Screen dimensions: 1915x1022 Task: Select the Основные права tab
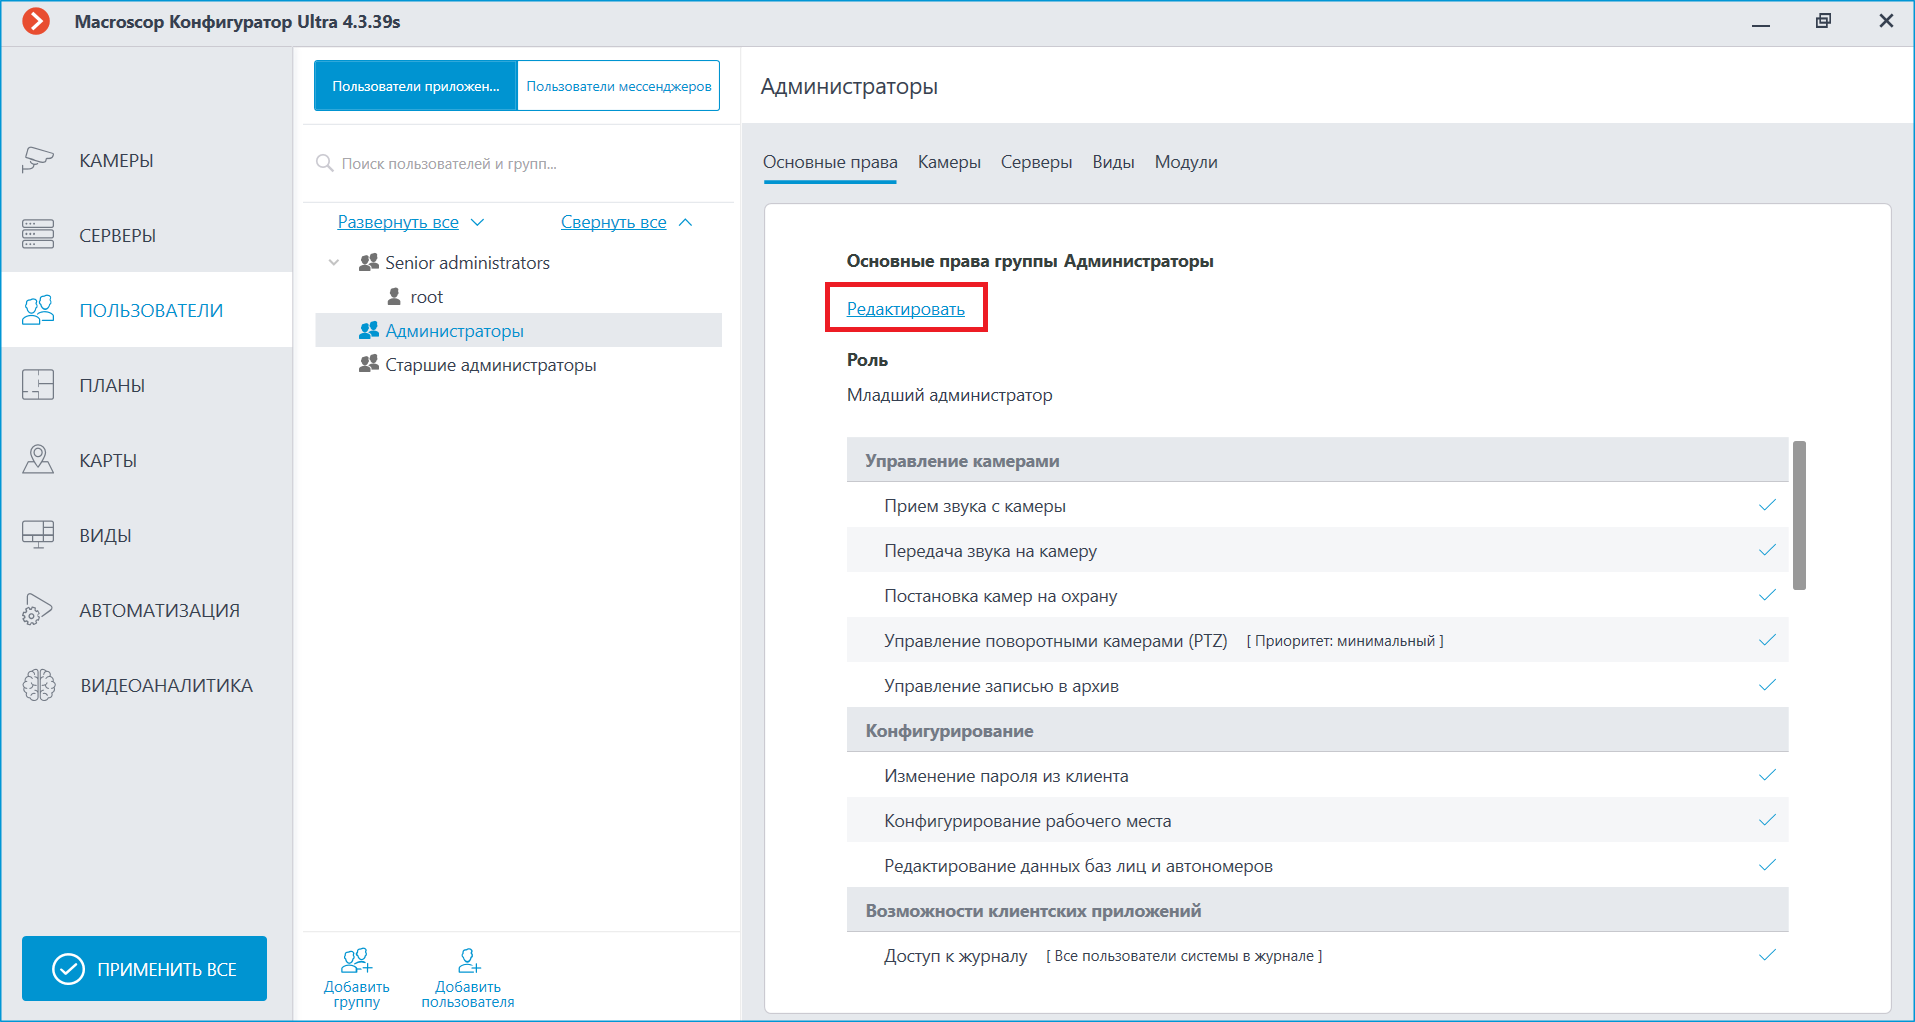(x=830, y=162)
